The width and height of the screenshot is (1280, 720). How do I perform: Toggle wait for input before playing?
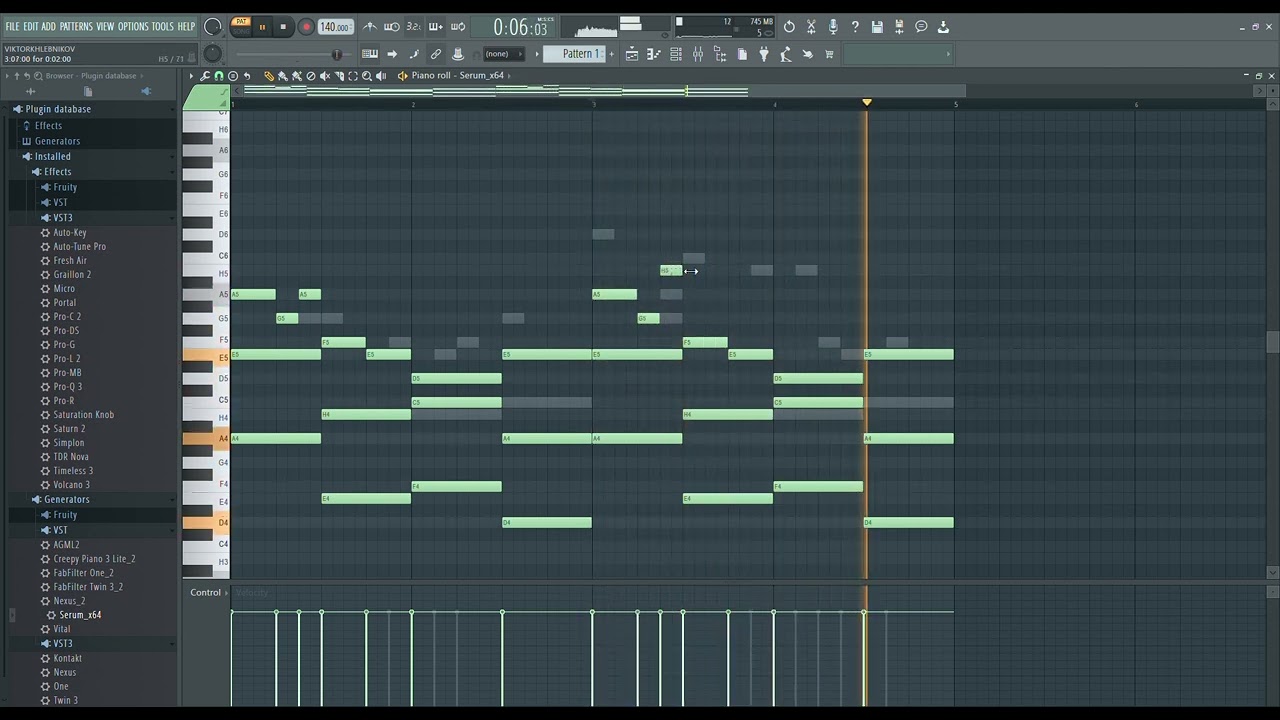tap(392, 27)
